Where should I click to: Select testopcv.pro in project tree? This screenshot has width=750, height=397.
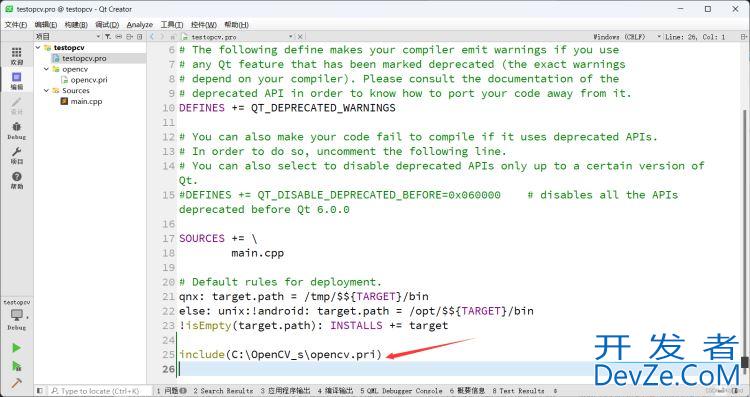(84, 58)
